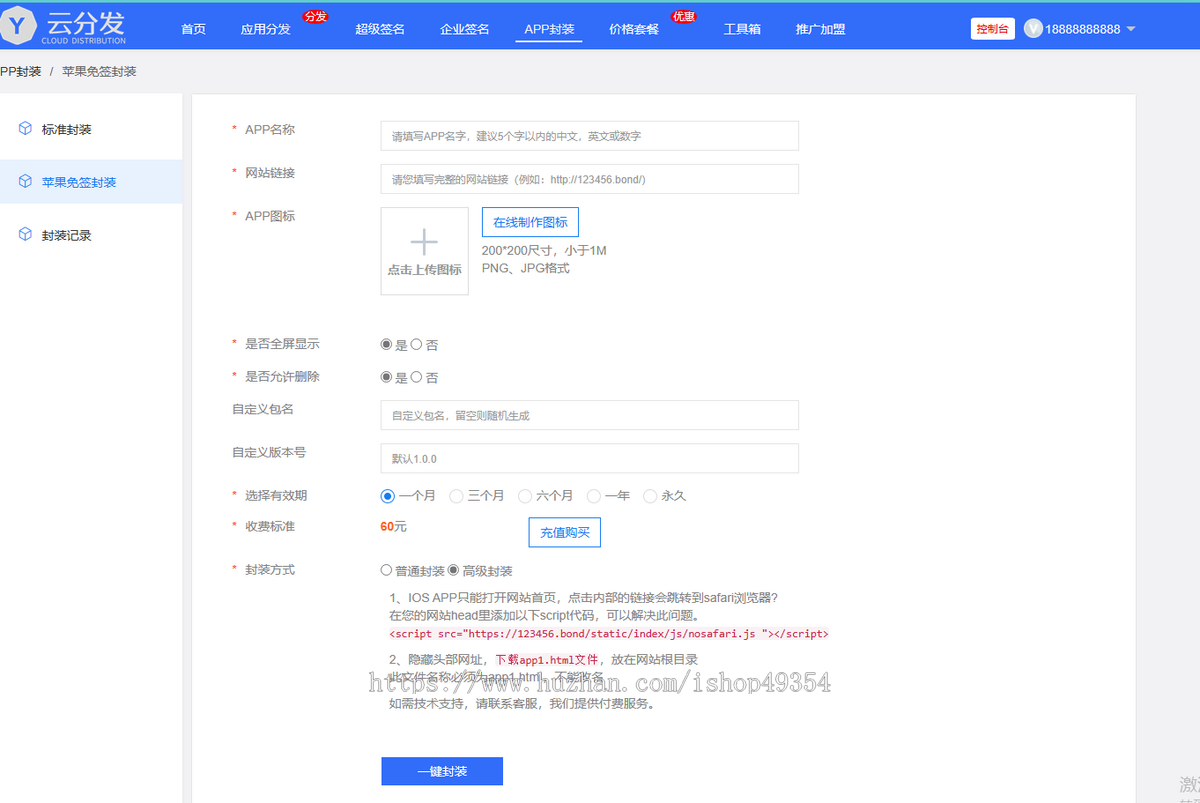The width and height of the screenshot is (1200, 803).
Task: Select the 普通封装 packaging method
Action: coord(386,570)
